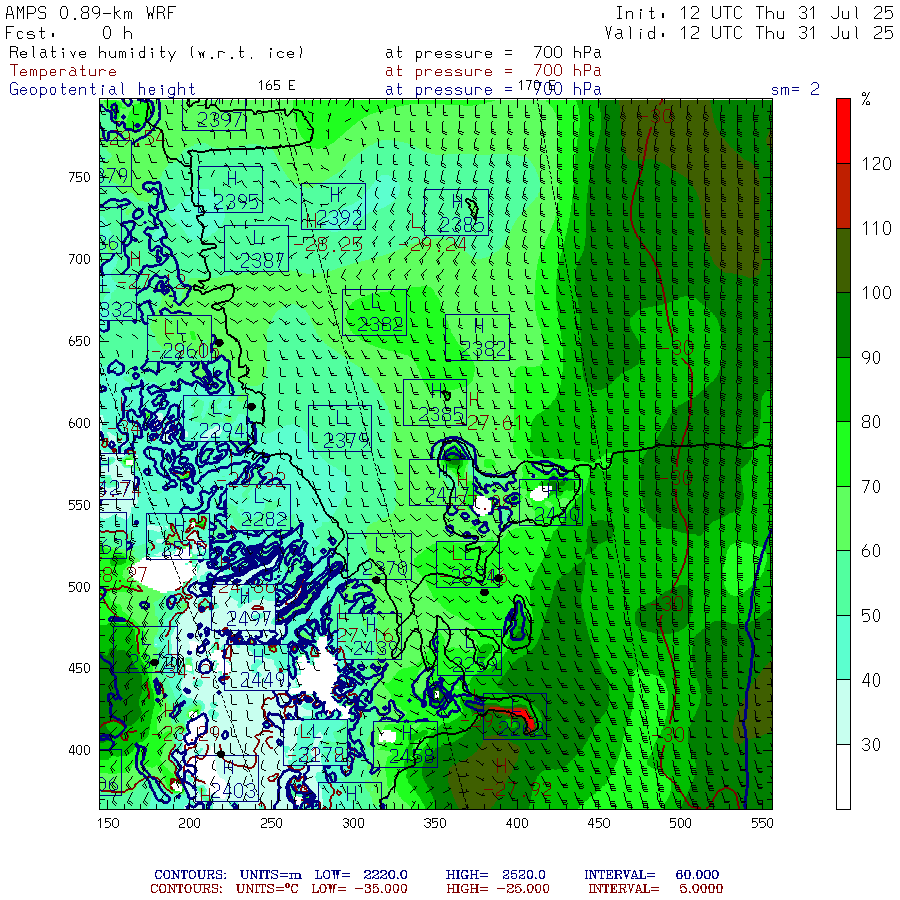Click the '90' color bar tick label
Viewport: 900px width, 900px height.
coord(871,358)
